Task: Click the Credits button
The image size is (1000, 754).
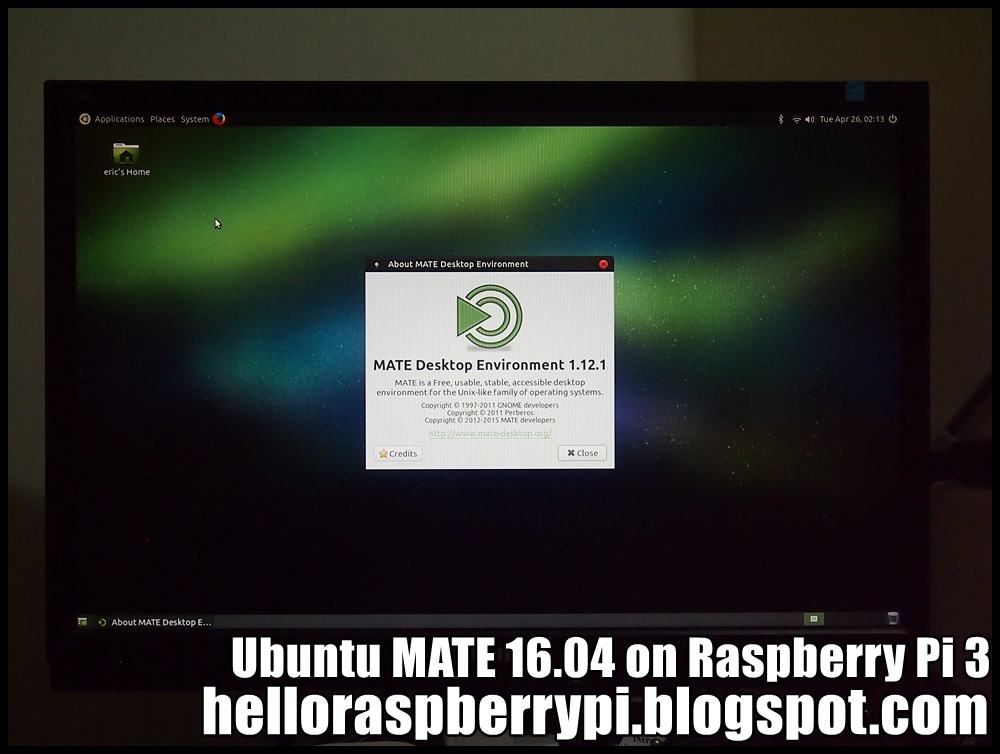Action: [x=398, y=454]
